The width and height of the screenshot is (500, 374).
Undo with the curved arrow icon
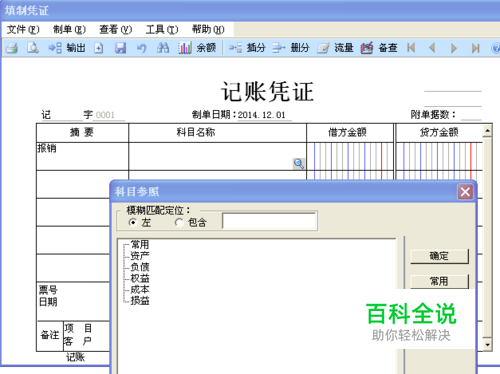point(142,48)
